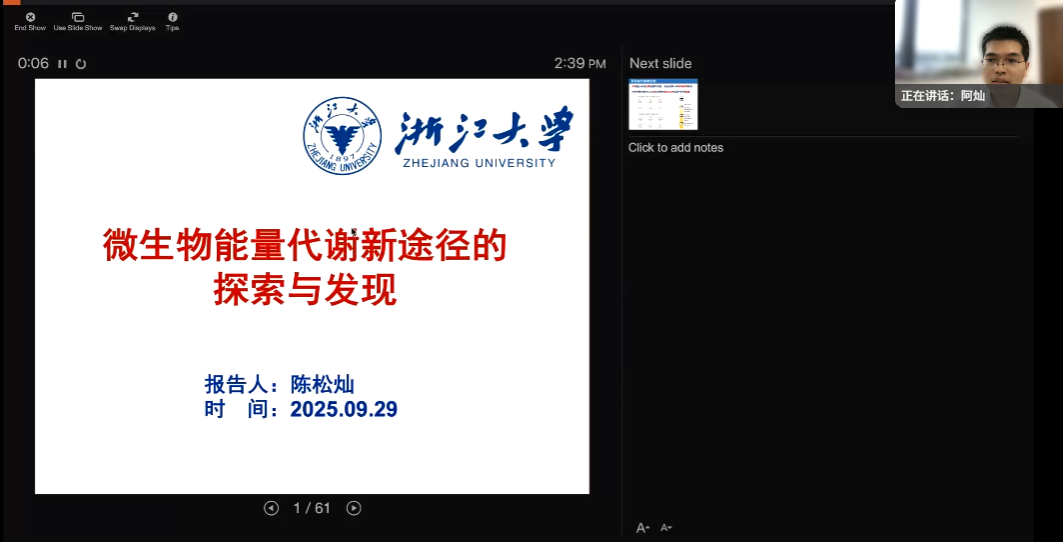Increase the notes font size
Screen dimensions: 1063x542
pyautogui.click(x=643, y=528)
